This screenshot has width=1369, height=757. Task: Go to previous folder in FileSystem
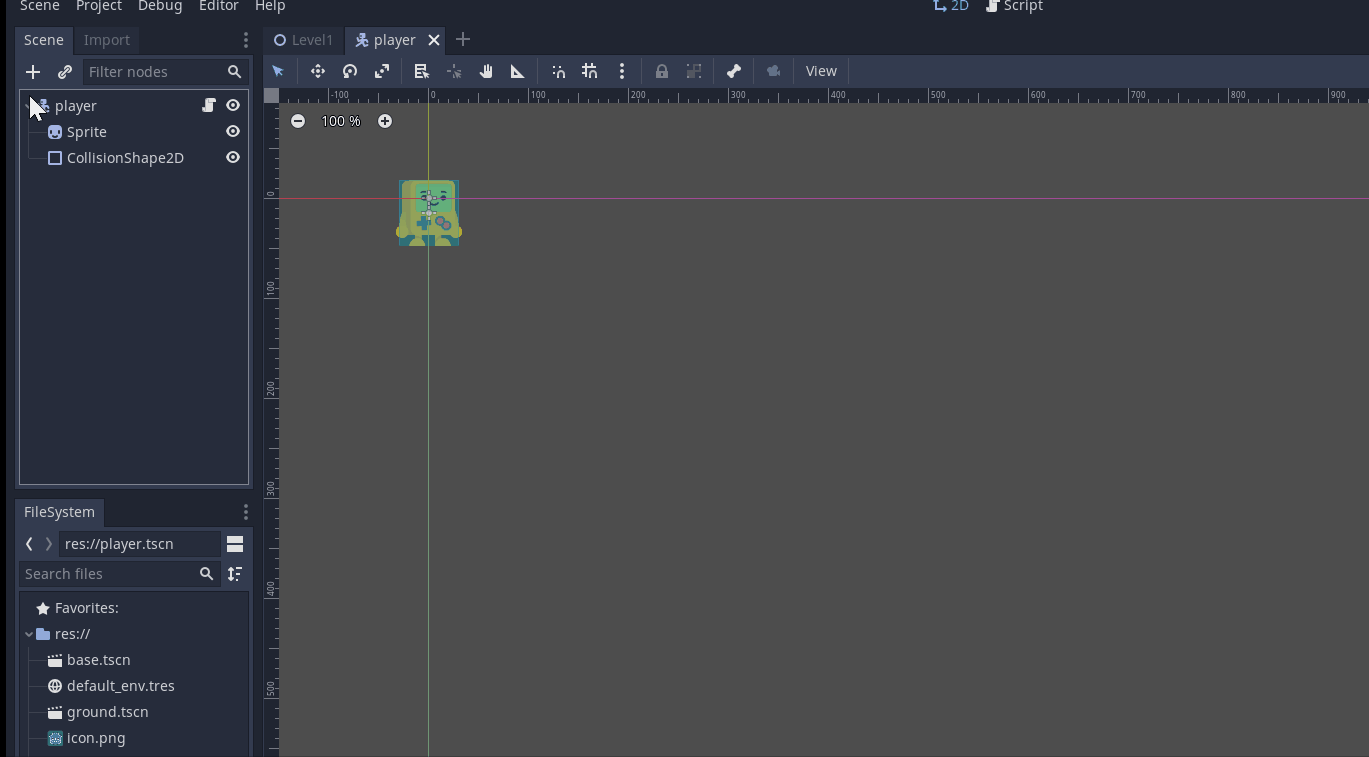point(29,544)
